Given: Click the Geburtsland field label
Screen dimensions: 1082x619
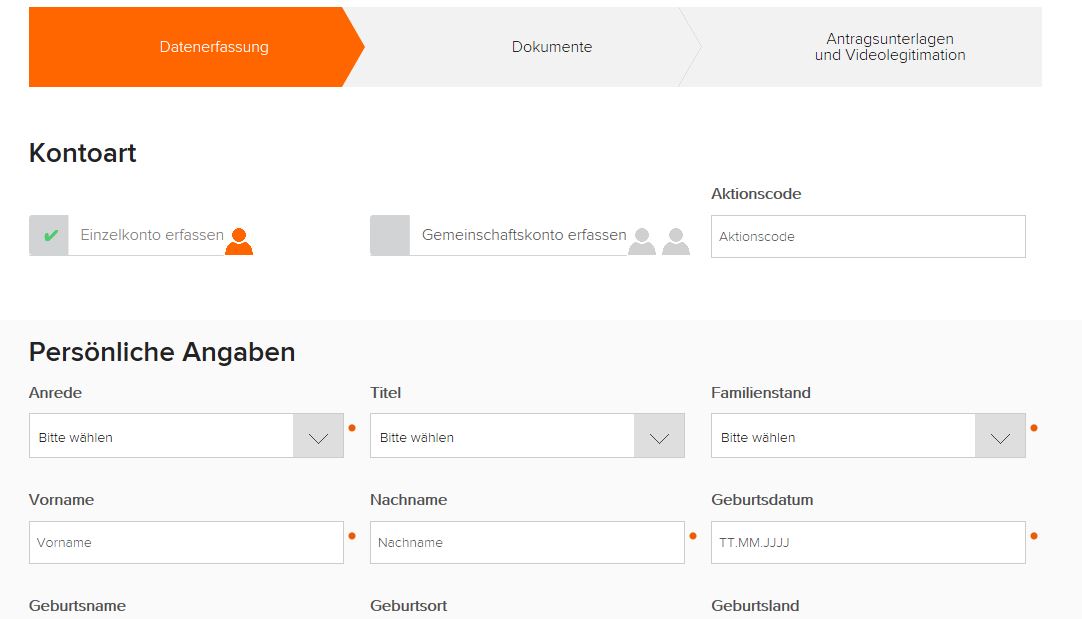Looking at the screenshot, I should [755, 606].
